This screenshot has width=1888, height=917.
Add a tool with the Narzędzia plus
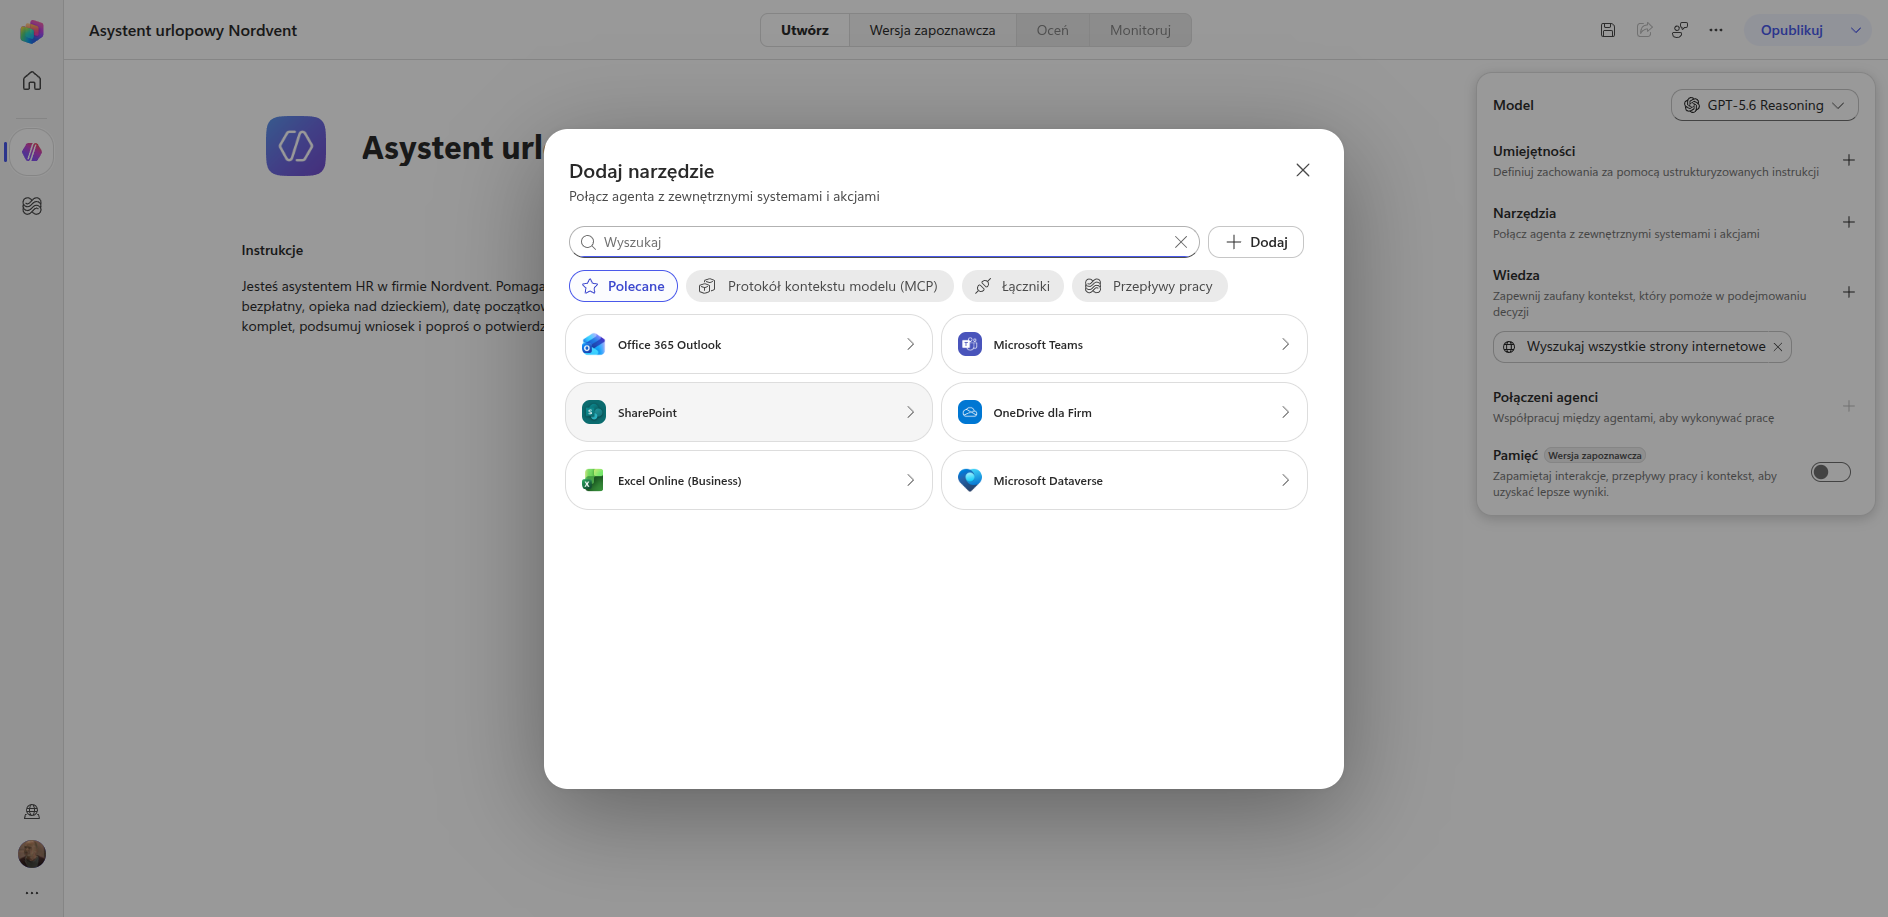coord(1849,222)
